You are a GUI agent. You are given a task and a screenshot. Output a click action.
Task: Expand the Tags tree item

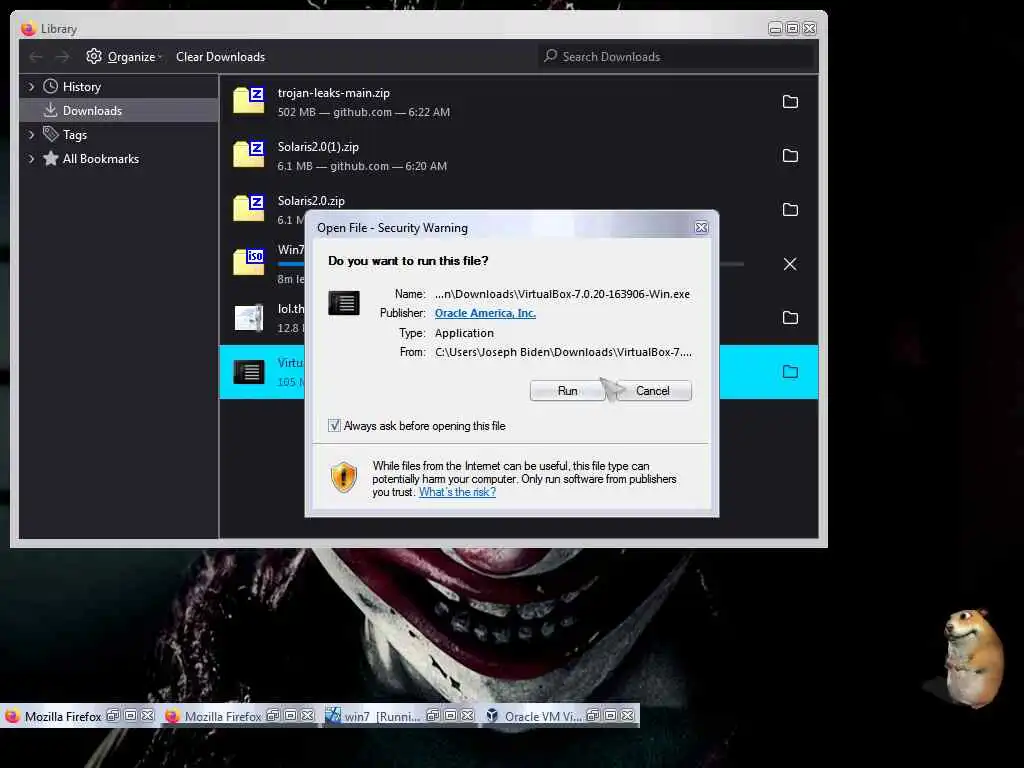click(x=31, y=135)
